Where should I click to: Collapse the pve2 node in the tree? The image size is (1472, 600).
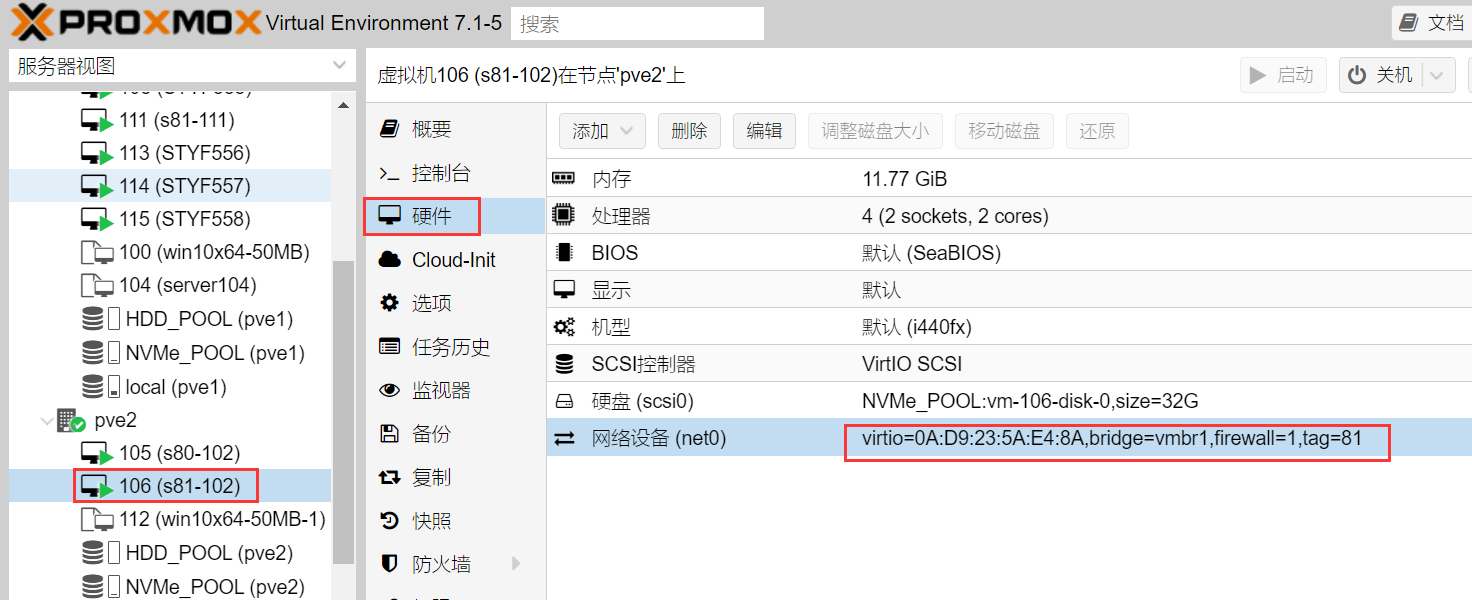[47, 420]
